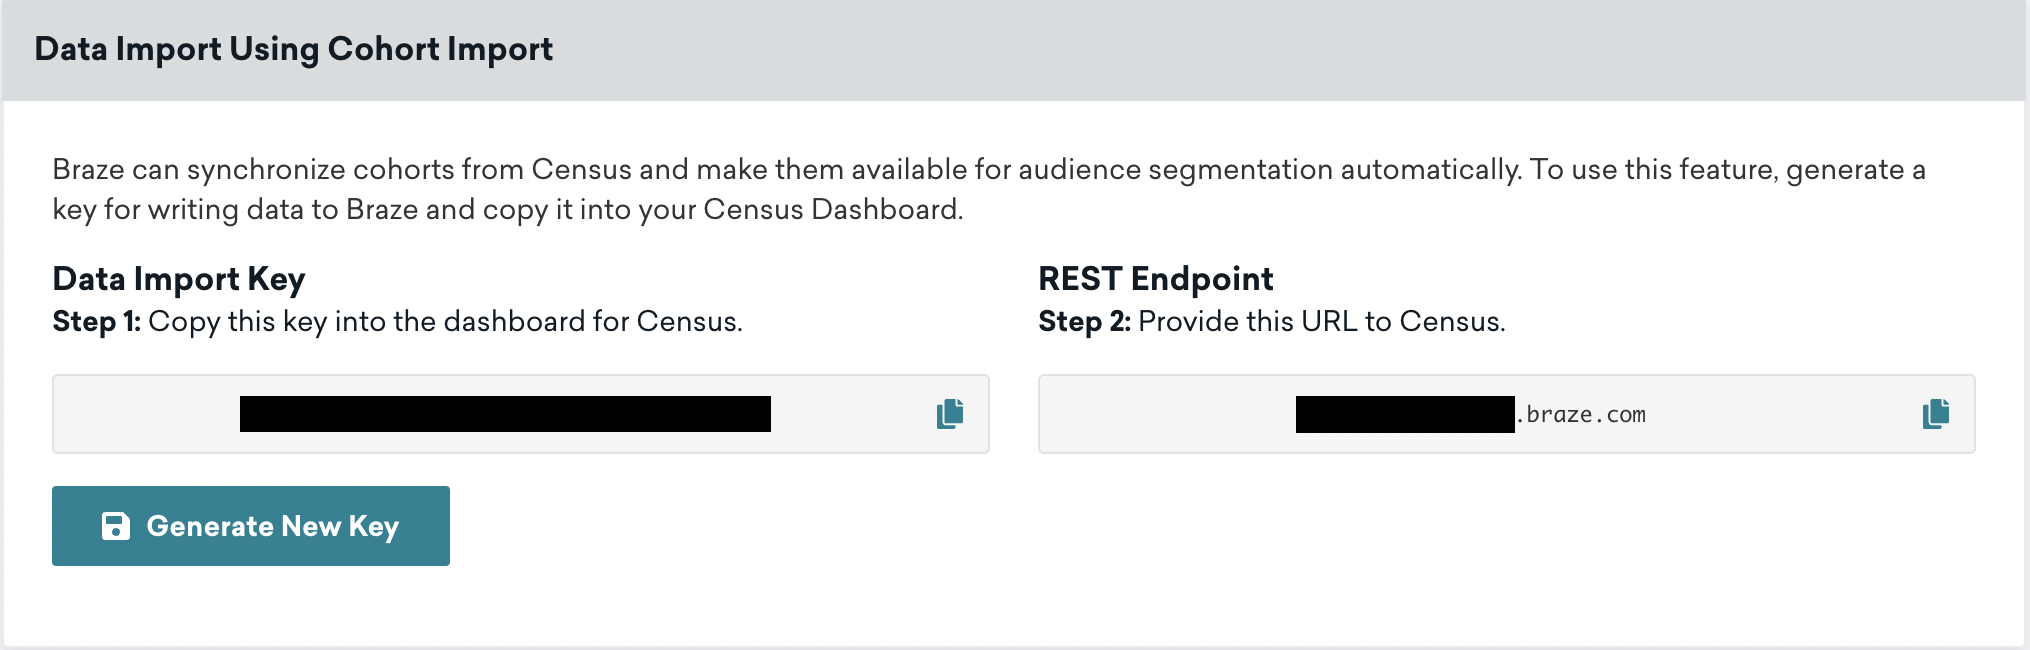Click the redacted REST endpoint subdomain

coord(1404,414)
